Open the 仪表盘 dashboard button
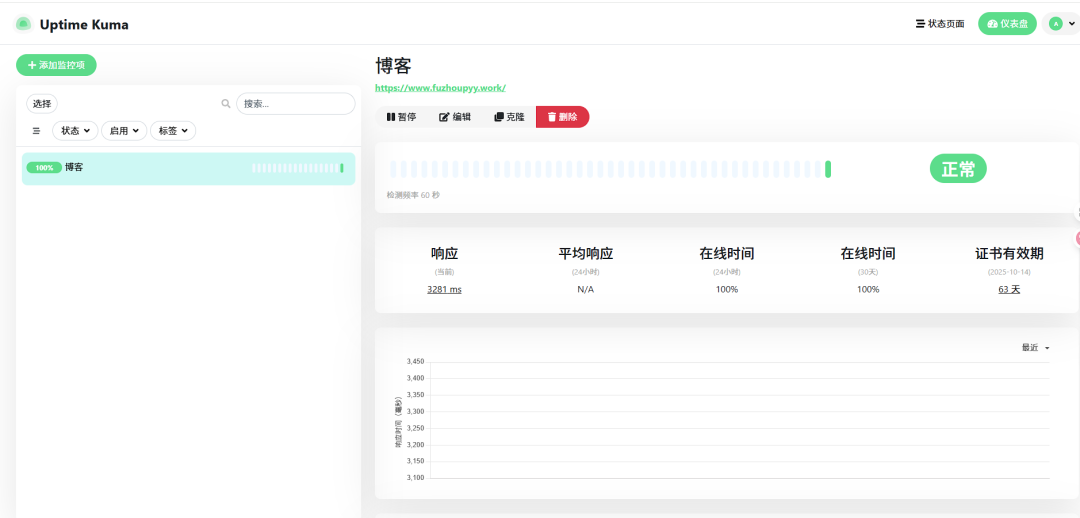This screenshot has height=518, width=1080. click(1007, 23)
